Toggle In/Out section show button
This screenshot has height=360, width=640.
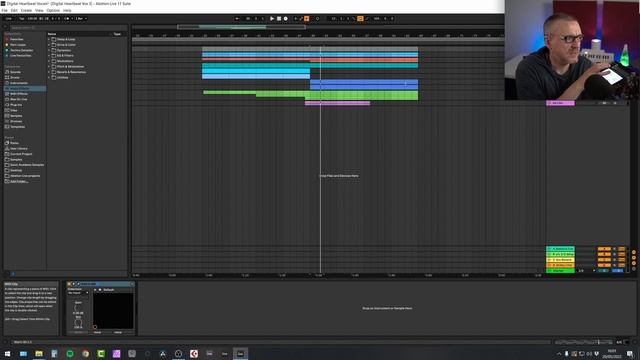[634, 252]
